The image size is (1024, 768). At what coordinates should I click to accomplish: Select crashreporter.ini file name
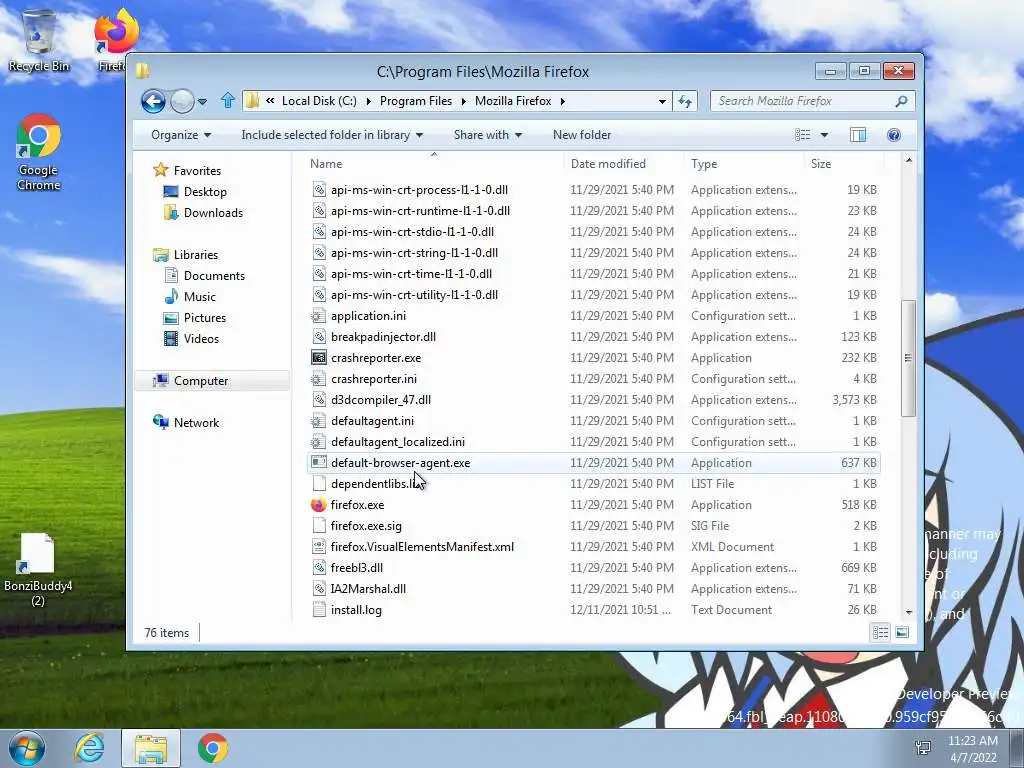tap(374, 379)
